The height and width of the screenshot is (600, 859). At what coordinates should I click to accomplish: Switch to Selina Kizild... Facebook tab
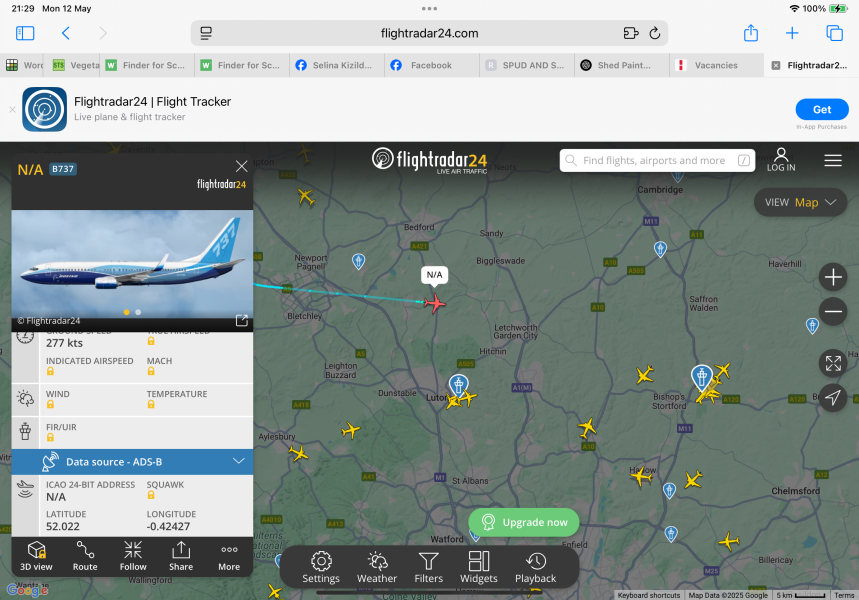click(x=335, y=65)
